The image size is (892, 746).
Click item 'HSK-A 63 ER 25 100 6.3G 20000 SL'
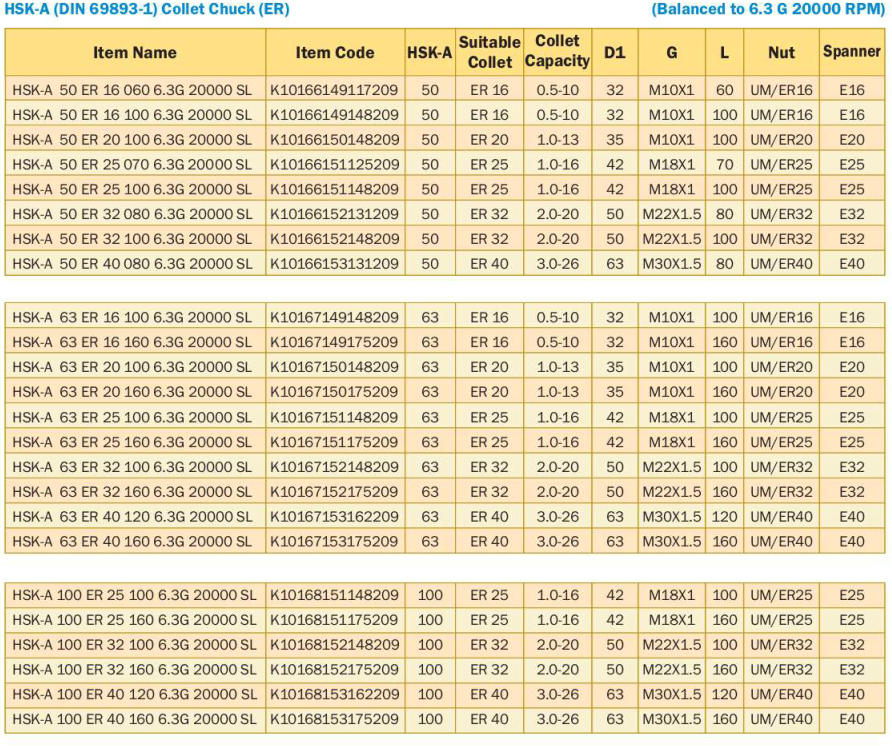pyautogui.click(x=132, y=417)
